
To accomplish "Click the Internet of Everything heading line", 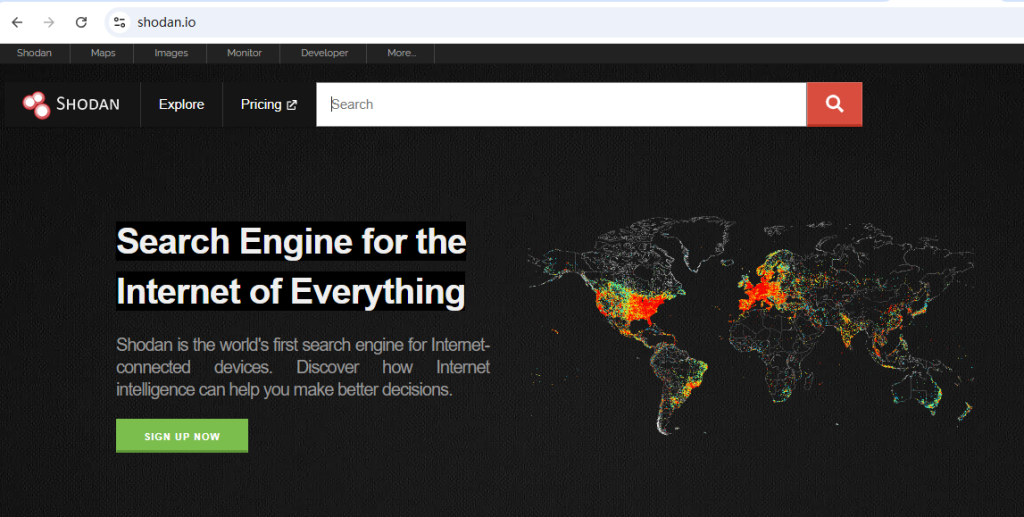I will click(x=291, y=291).
